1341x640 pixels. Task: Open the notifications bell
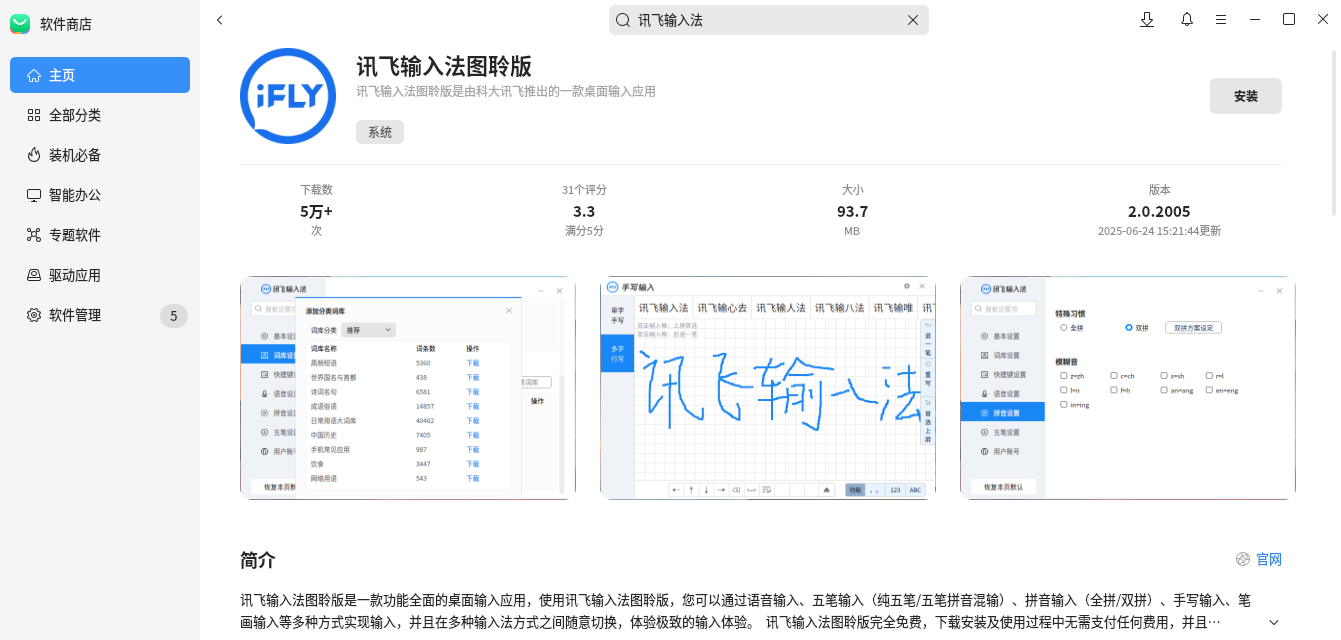[1187, 20]
